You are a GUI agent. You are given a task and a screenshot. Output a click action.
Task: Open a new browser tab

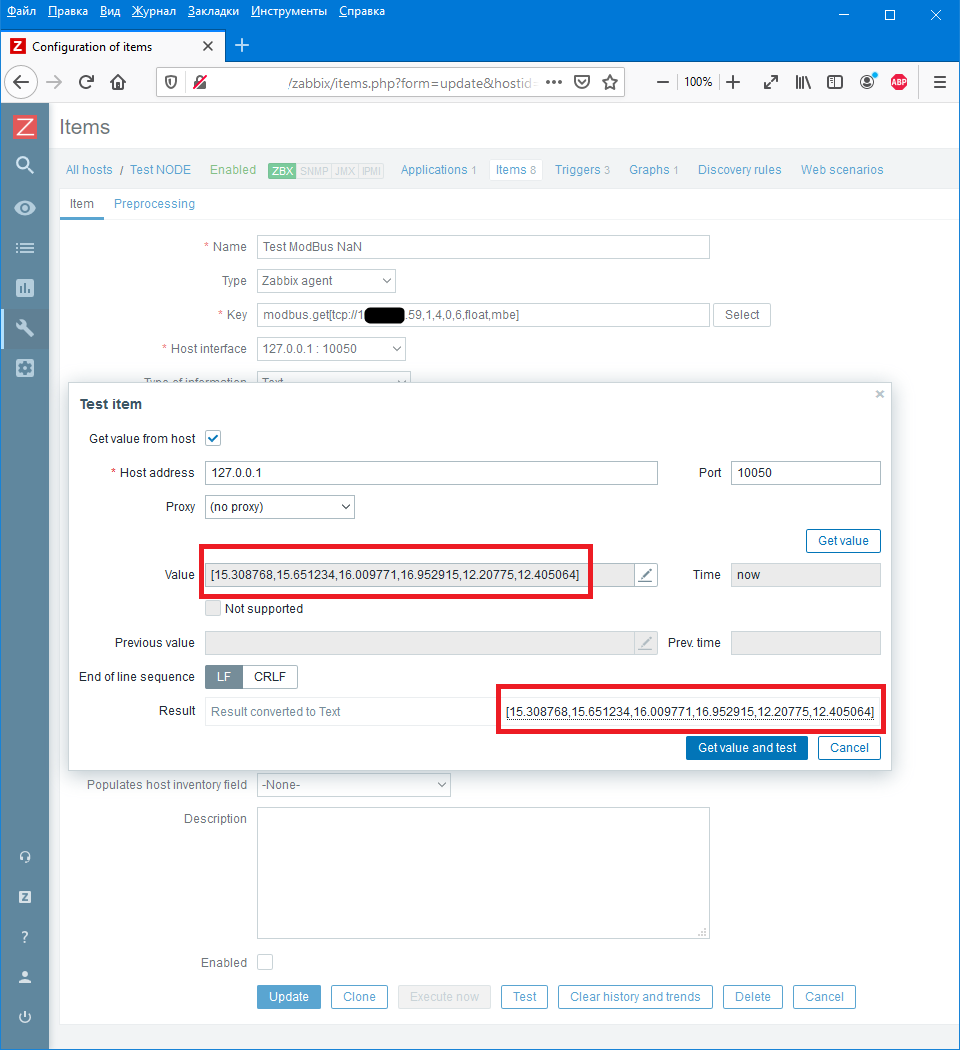click(242, 45)
